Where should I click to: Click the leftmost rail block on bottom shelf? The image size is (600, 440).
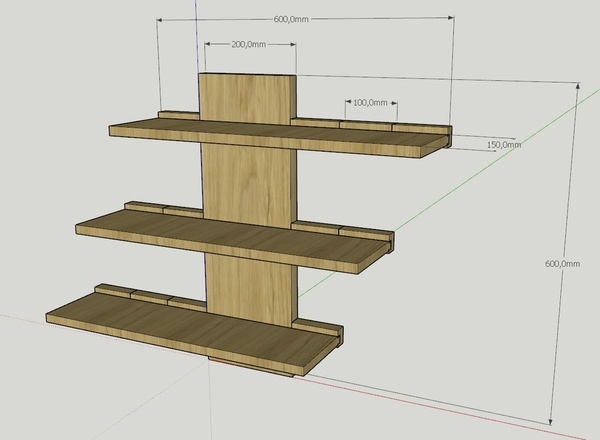112,291
